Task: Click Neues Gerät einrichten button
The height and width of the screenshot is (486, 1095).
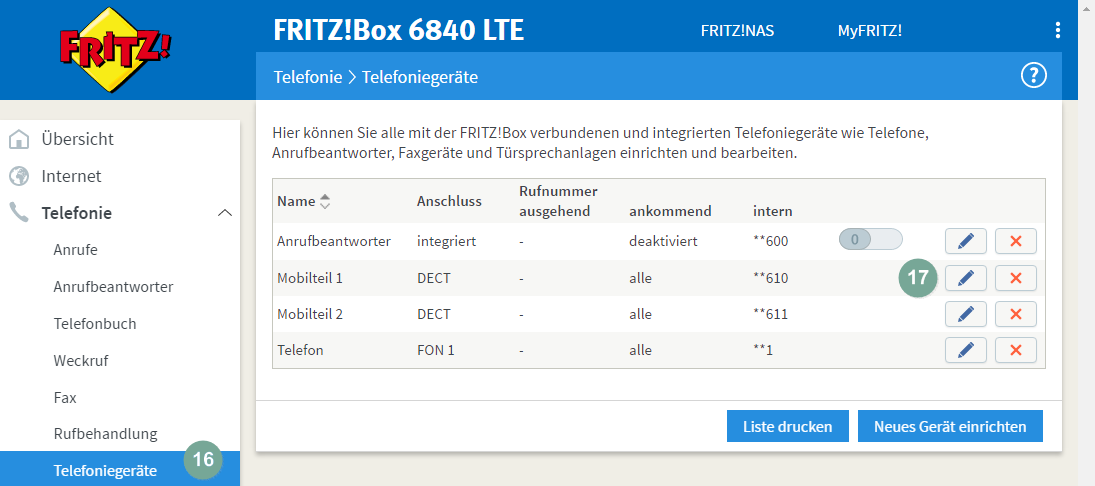Action: click(x=949, y=426)
